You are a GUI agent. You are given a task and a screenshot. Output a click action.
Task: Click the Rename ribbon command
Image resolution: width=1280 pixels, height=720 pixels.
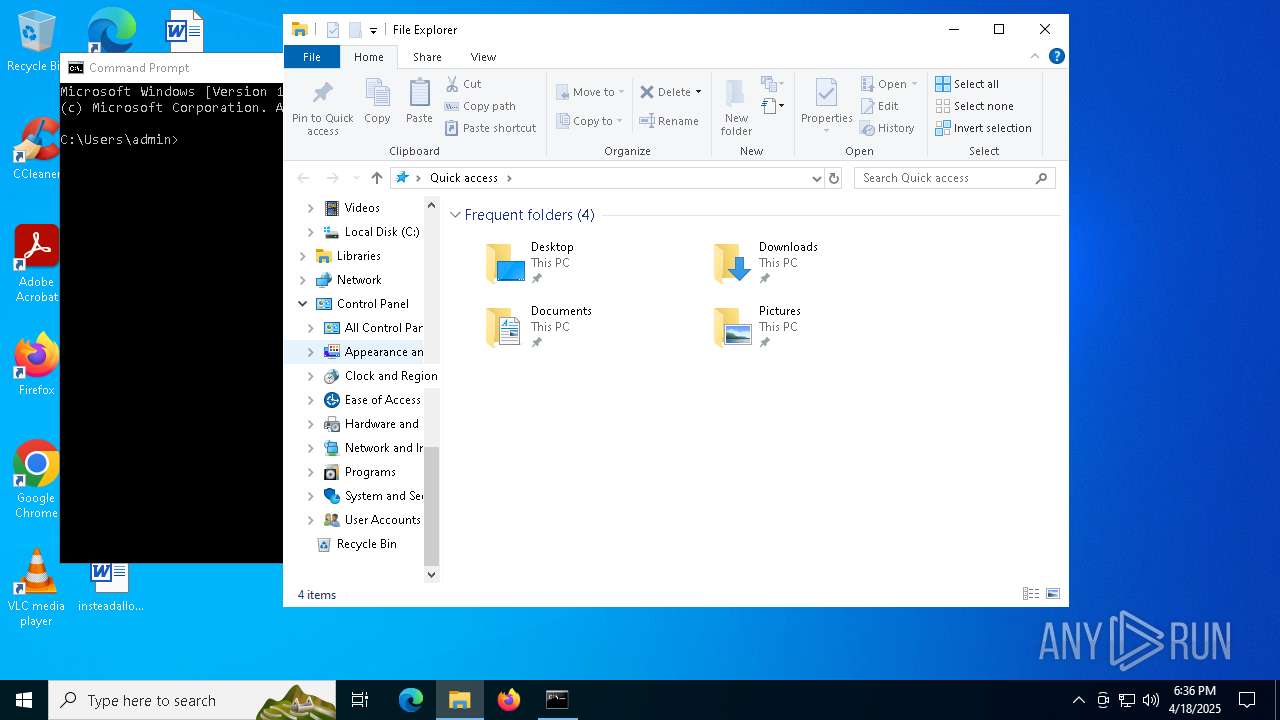[669, 121]
